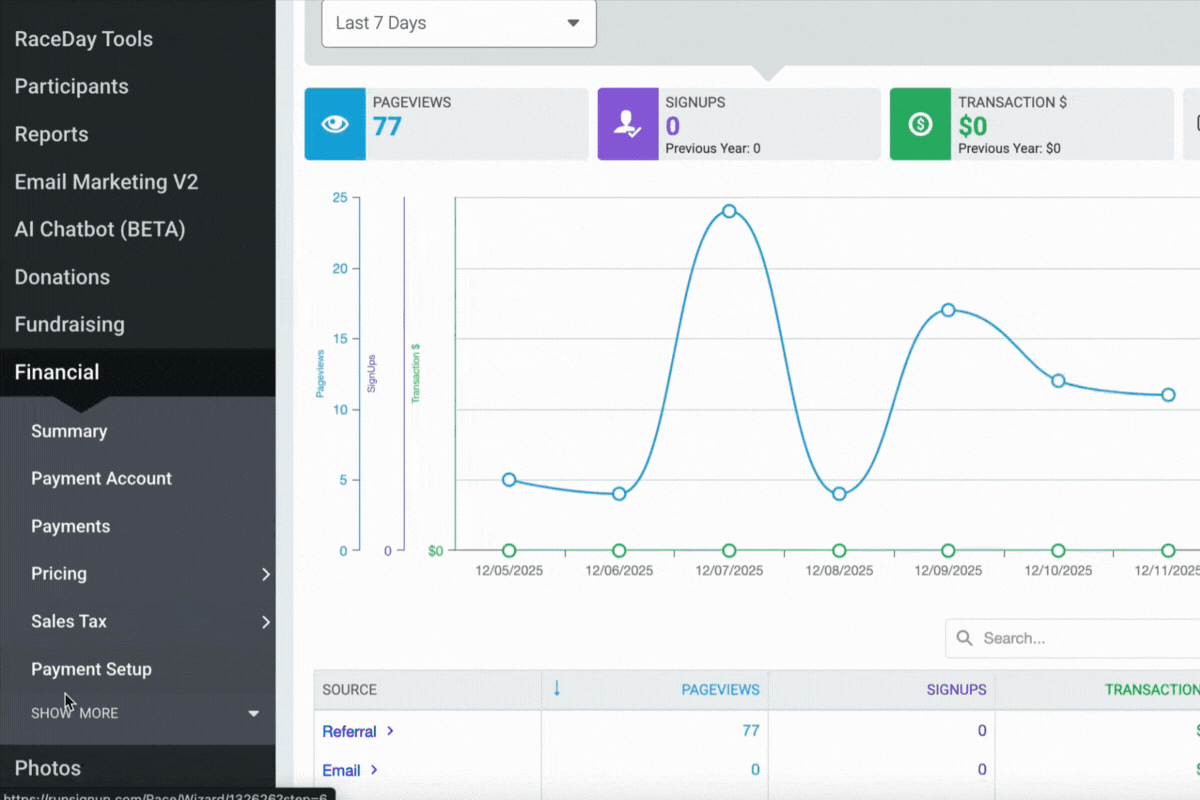Click the Transaction dollar icon tile
The width and height of the screenshot is (1200, 800).
pyautogui.click(x=920, y=124)
